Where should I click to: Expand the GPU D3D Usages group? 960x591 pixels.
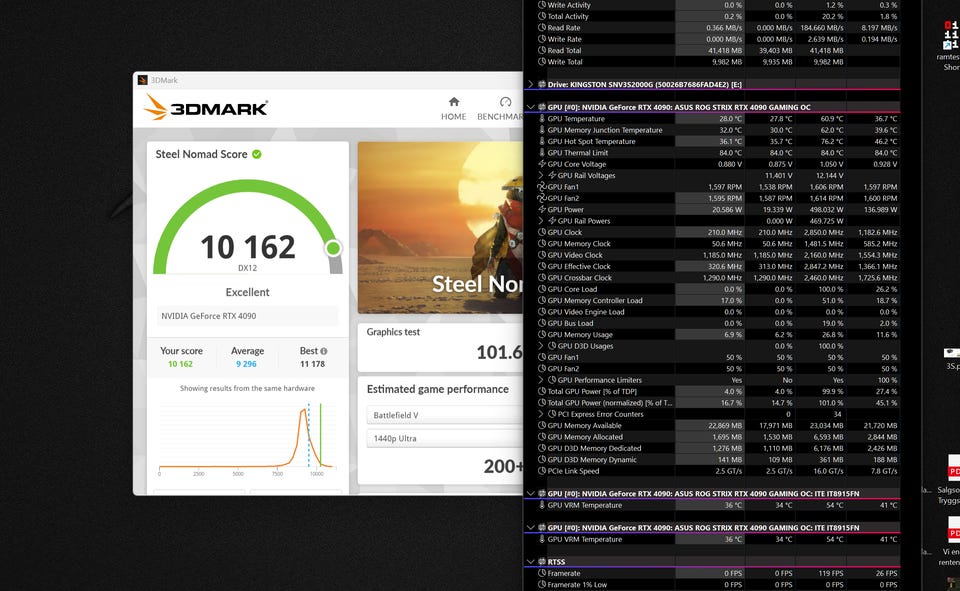(541, 346)
